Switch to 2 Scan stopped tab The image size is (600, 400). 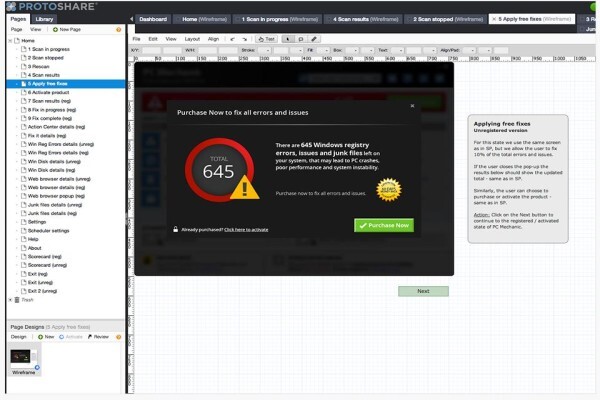446,19
